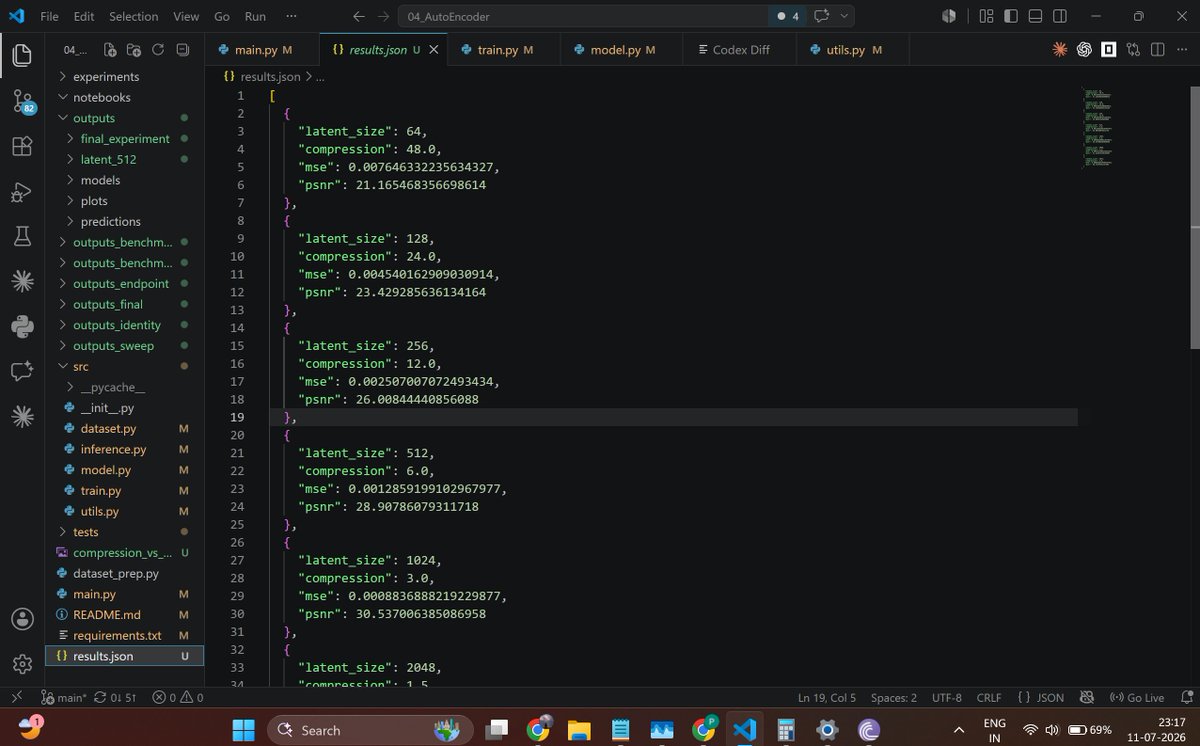Refresh the Explorer file tree

pyautogui.click(x=158, y=50)
